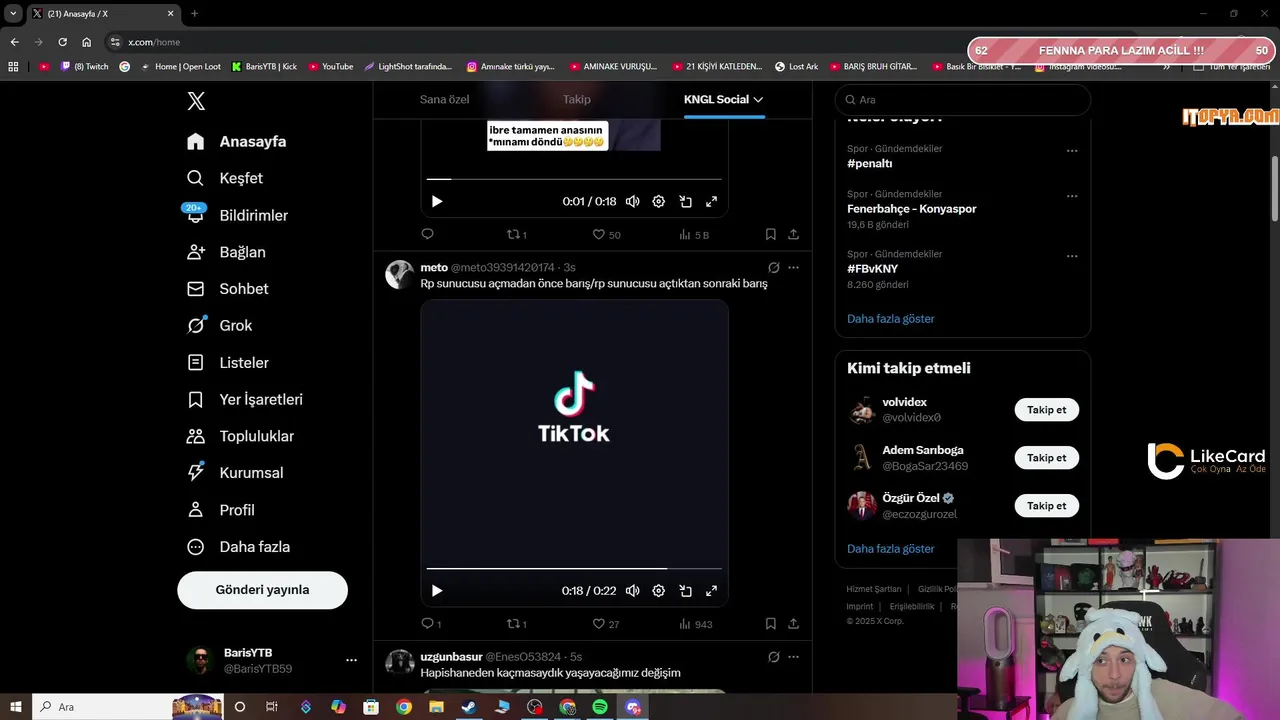
Task: Open Bildirimler notifications
Action: [x=238, y=215]
